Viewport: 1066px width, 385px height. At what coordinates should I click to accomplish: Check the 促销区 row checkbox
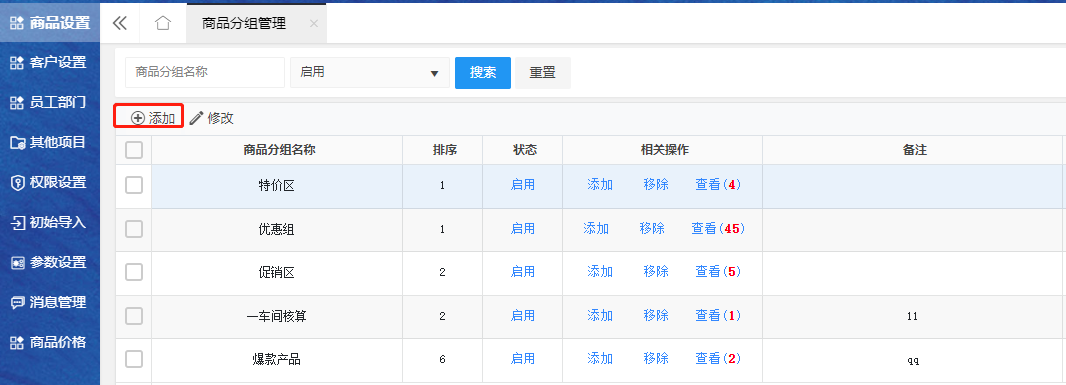pyautogui.click(x=134, y=272)
